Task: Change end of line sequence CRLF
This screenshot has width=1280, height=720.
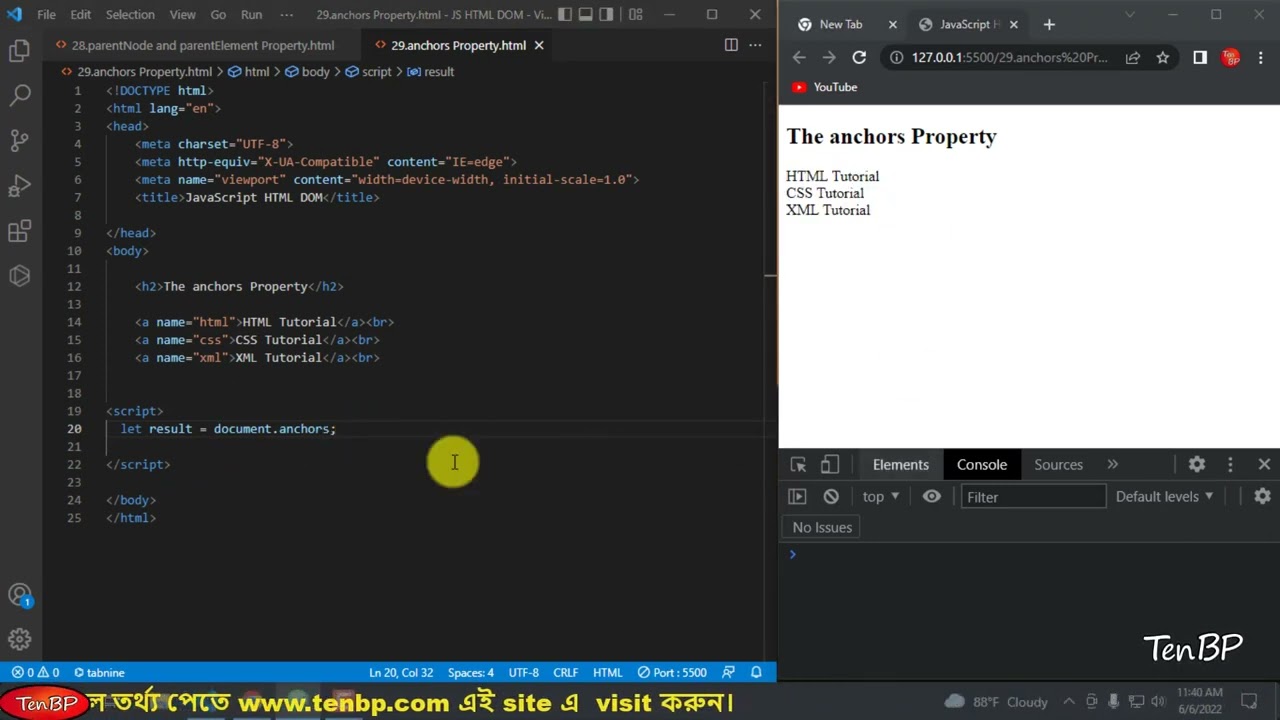Action: [566, 673]
